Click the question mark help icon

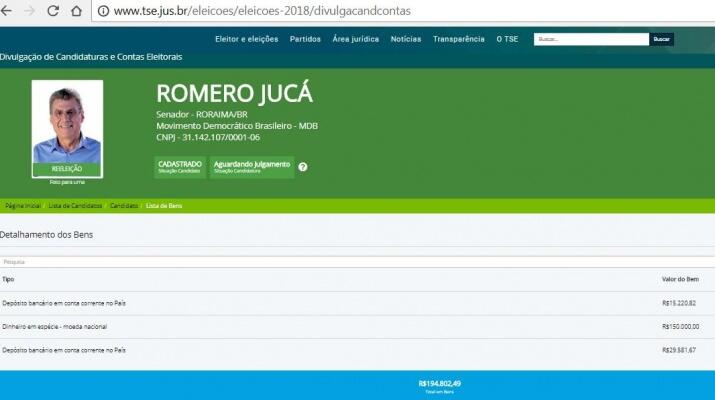[x=303, y=167]
